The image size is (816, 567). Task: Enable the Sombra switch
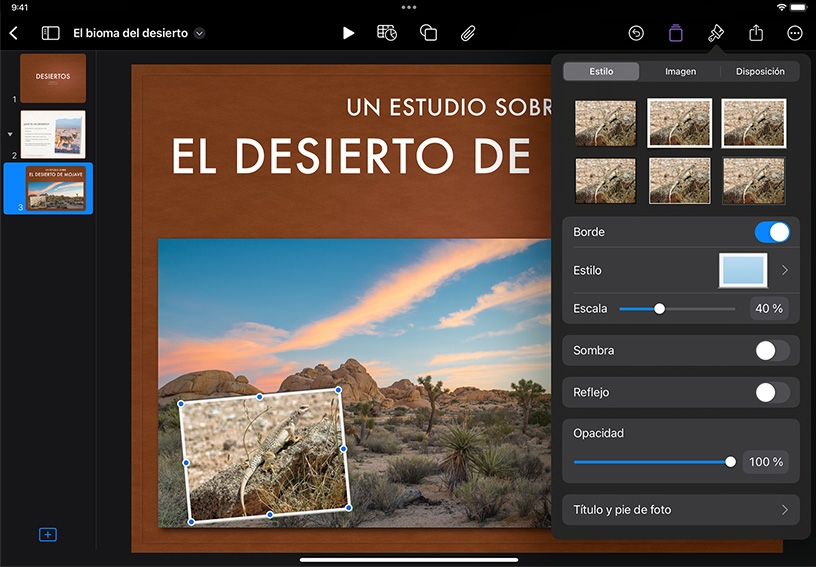pyautogui.click(x=772, y=351)
